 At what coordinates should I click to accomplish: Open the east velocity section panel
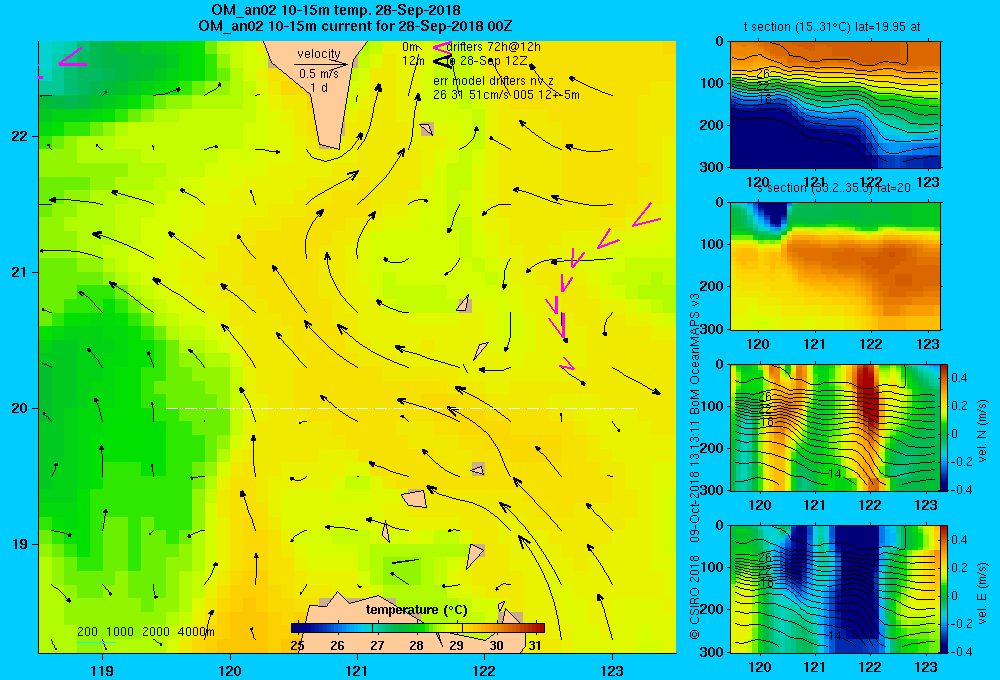835,589
